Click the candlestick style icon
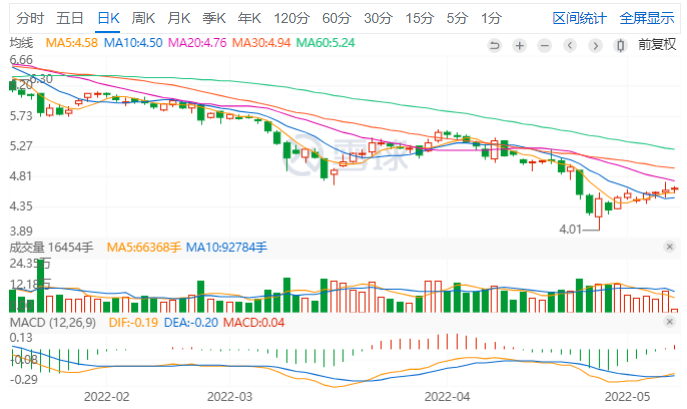This screenshot has width=687, height=409. coord(620,45)
